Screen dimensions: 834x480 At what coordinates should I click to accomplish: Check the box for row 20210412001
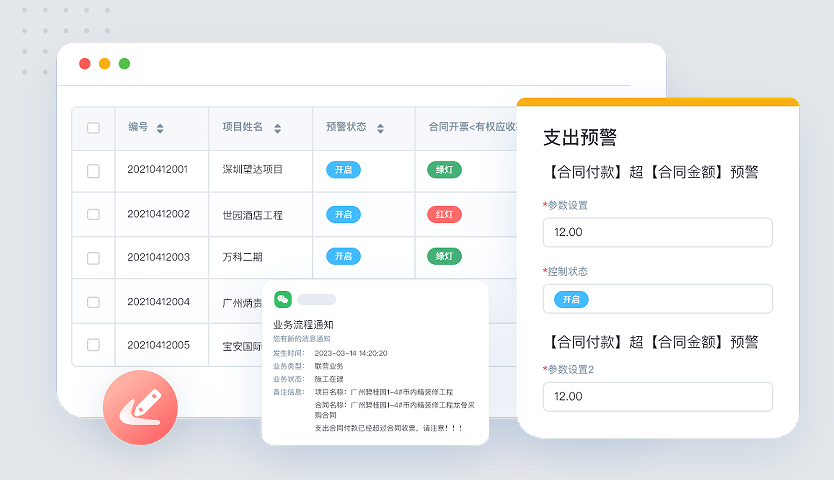click(93, 171)
